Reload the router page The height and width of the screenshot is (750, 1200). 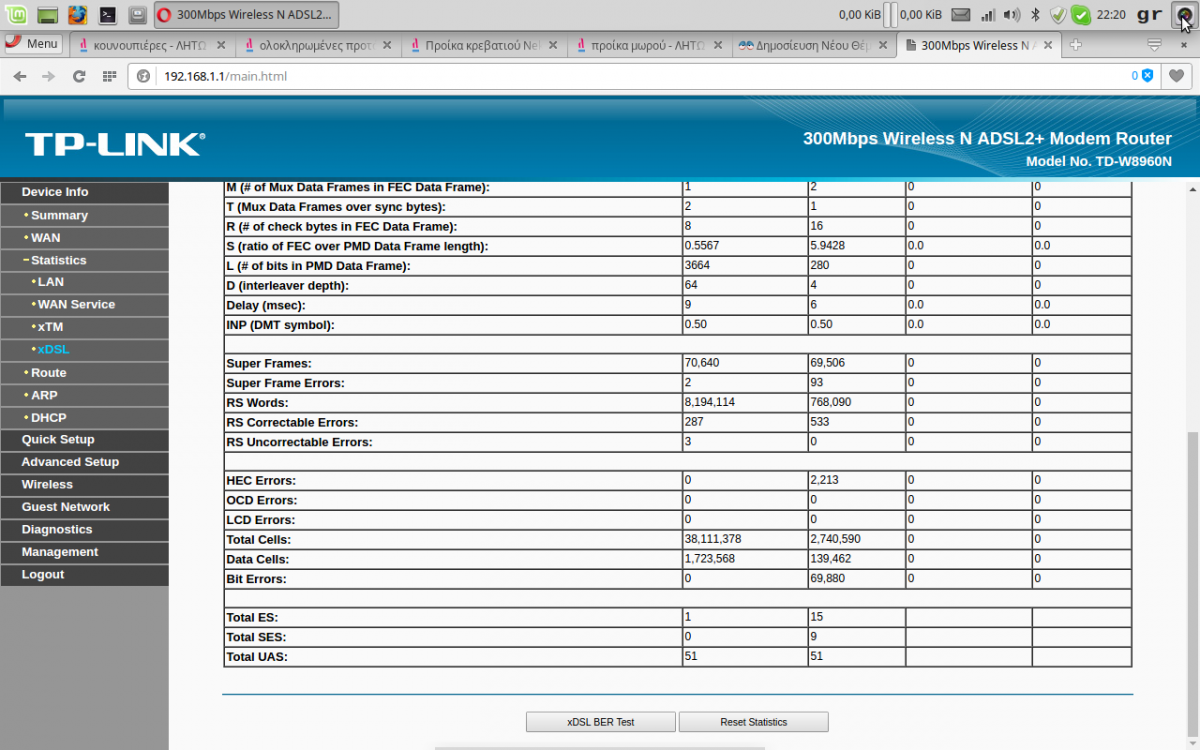(79, 76)
